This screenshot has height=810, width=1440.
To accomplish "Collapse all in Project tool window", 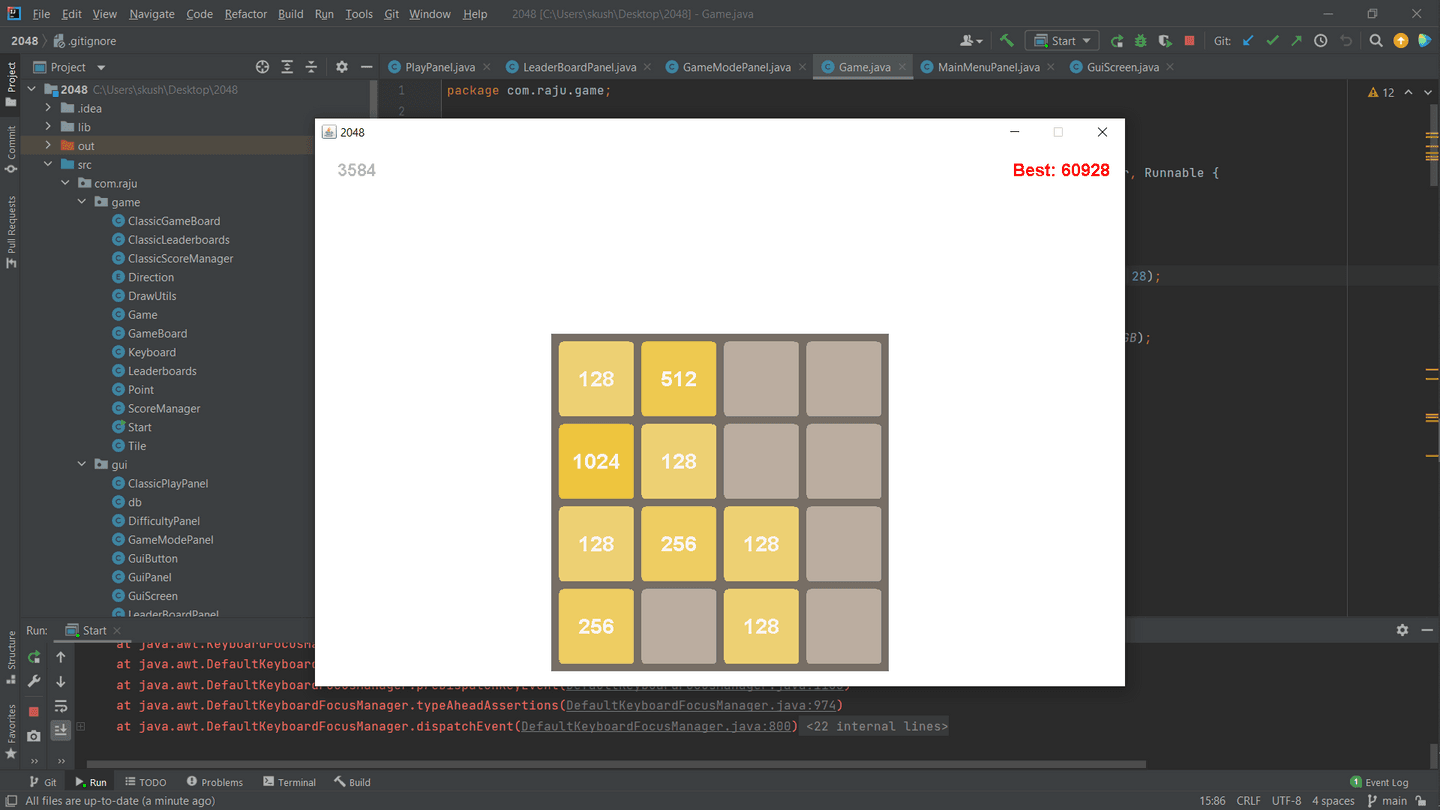I will pyautogui.click(x=311, y=67).
